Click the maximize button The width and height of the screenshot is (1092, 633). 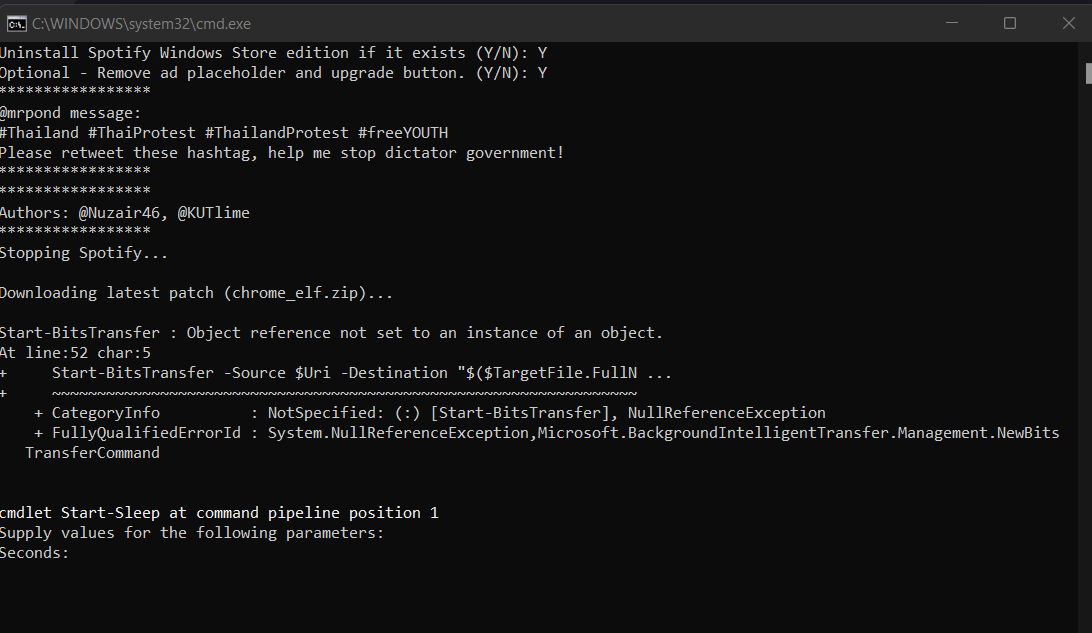point(1010,22)
